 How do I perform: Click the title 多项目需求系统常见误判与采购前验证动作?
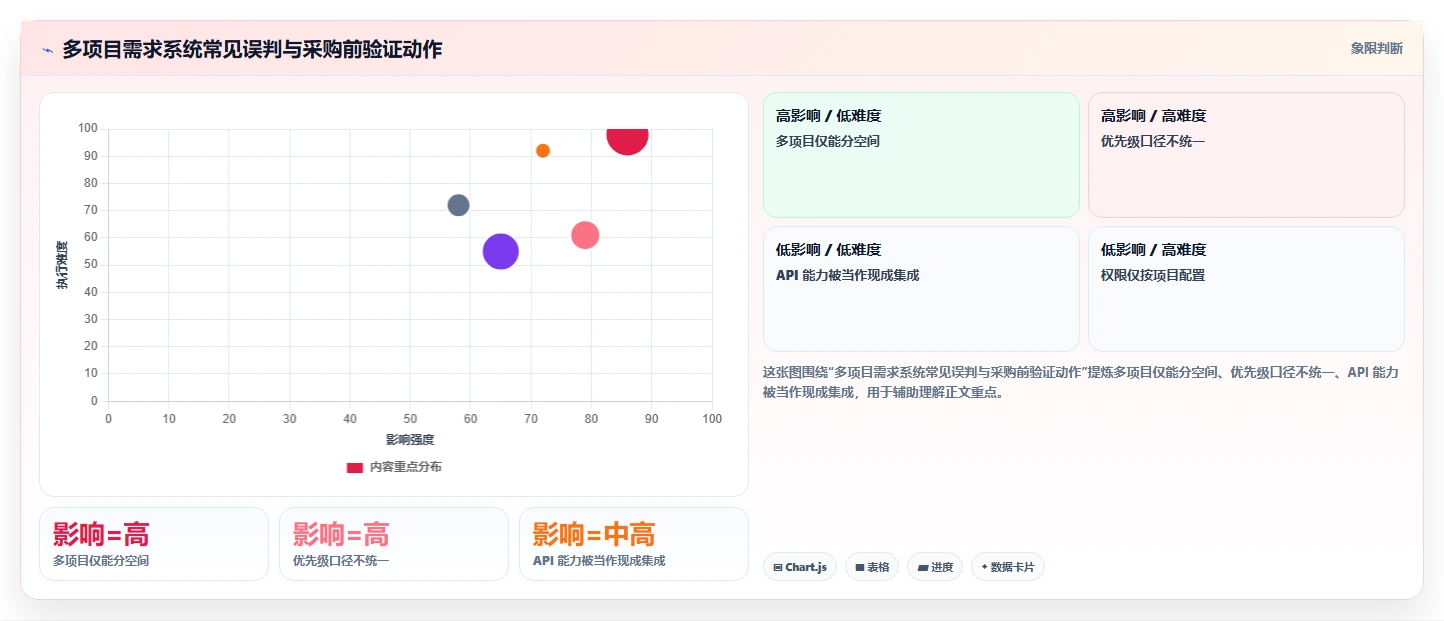(252, 49)
